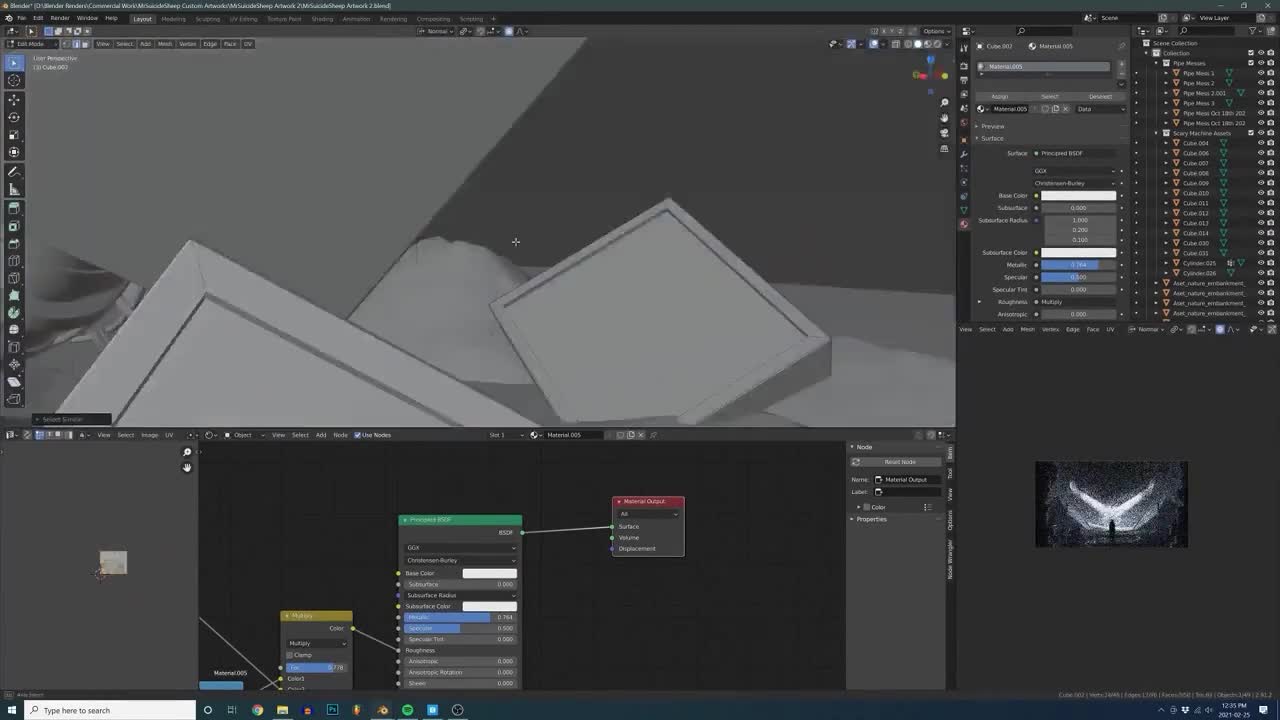Open the Modifier properties wrench tab
This screenshot has width=1280, height=720.
coord(964,154)
